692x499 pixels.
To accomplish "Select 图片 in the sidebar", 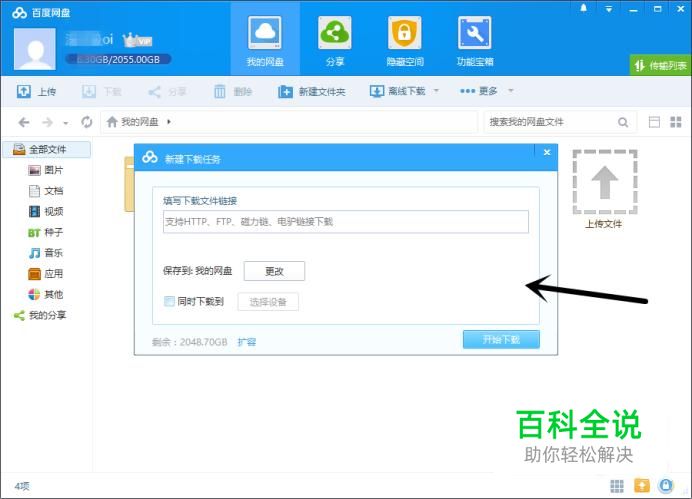I will [46, 170].
